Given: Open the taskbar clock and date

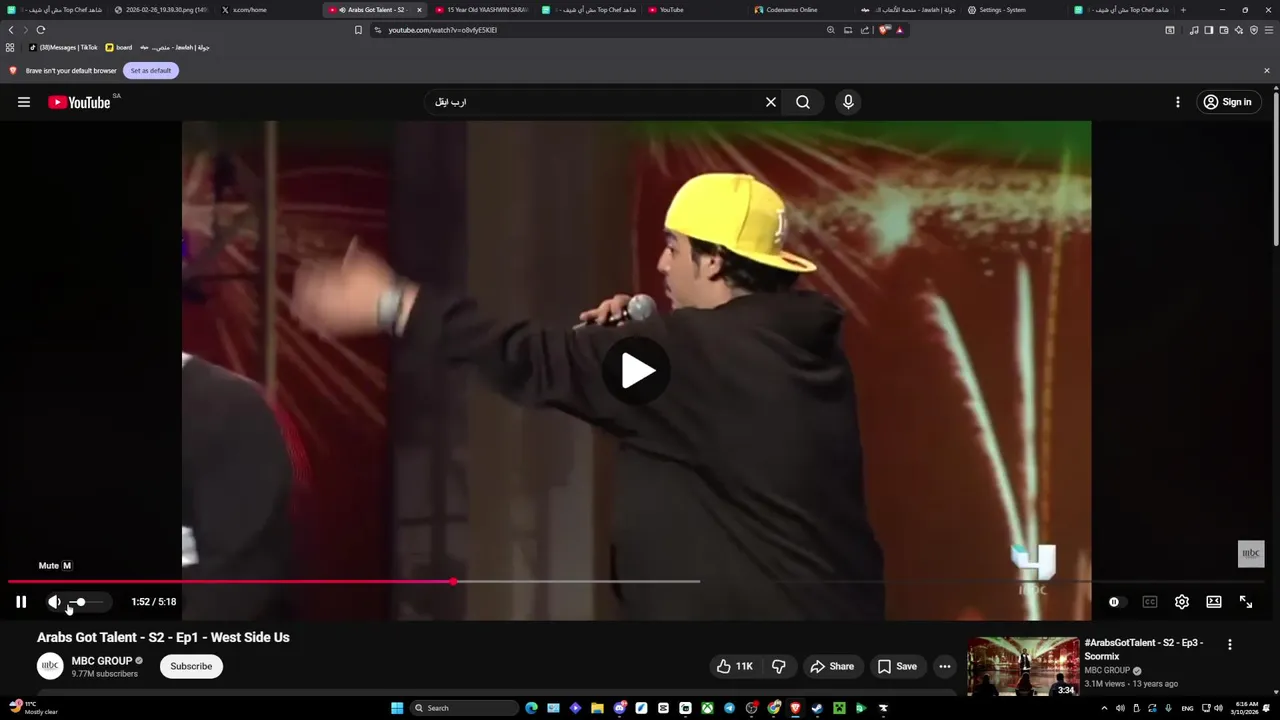Looking at the screenshot, I should (x=1247, y=708).
